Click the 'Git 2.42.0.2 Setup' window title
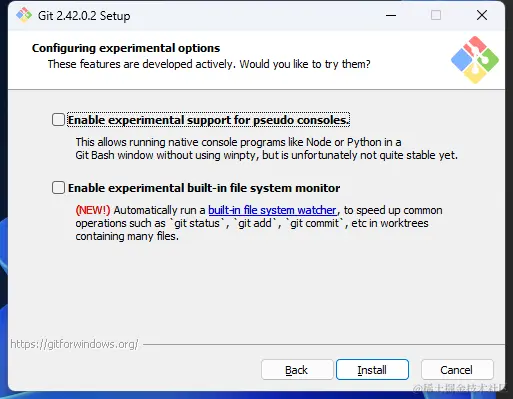The image size is (513, 399). pyautogui.click(x=84, y=16)
